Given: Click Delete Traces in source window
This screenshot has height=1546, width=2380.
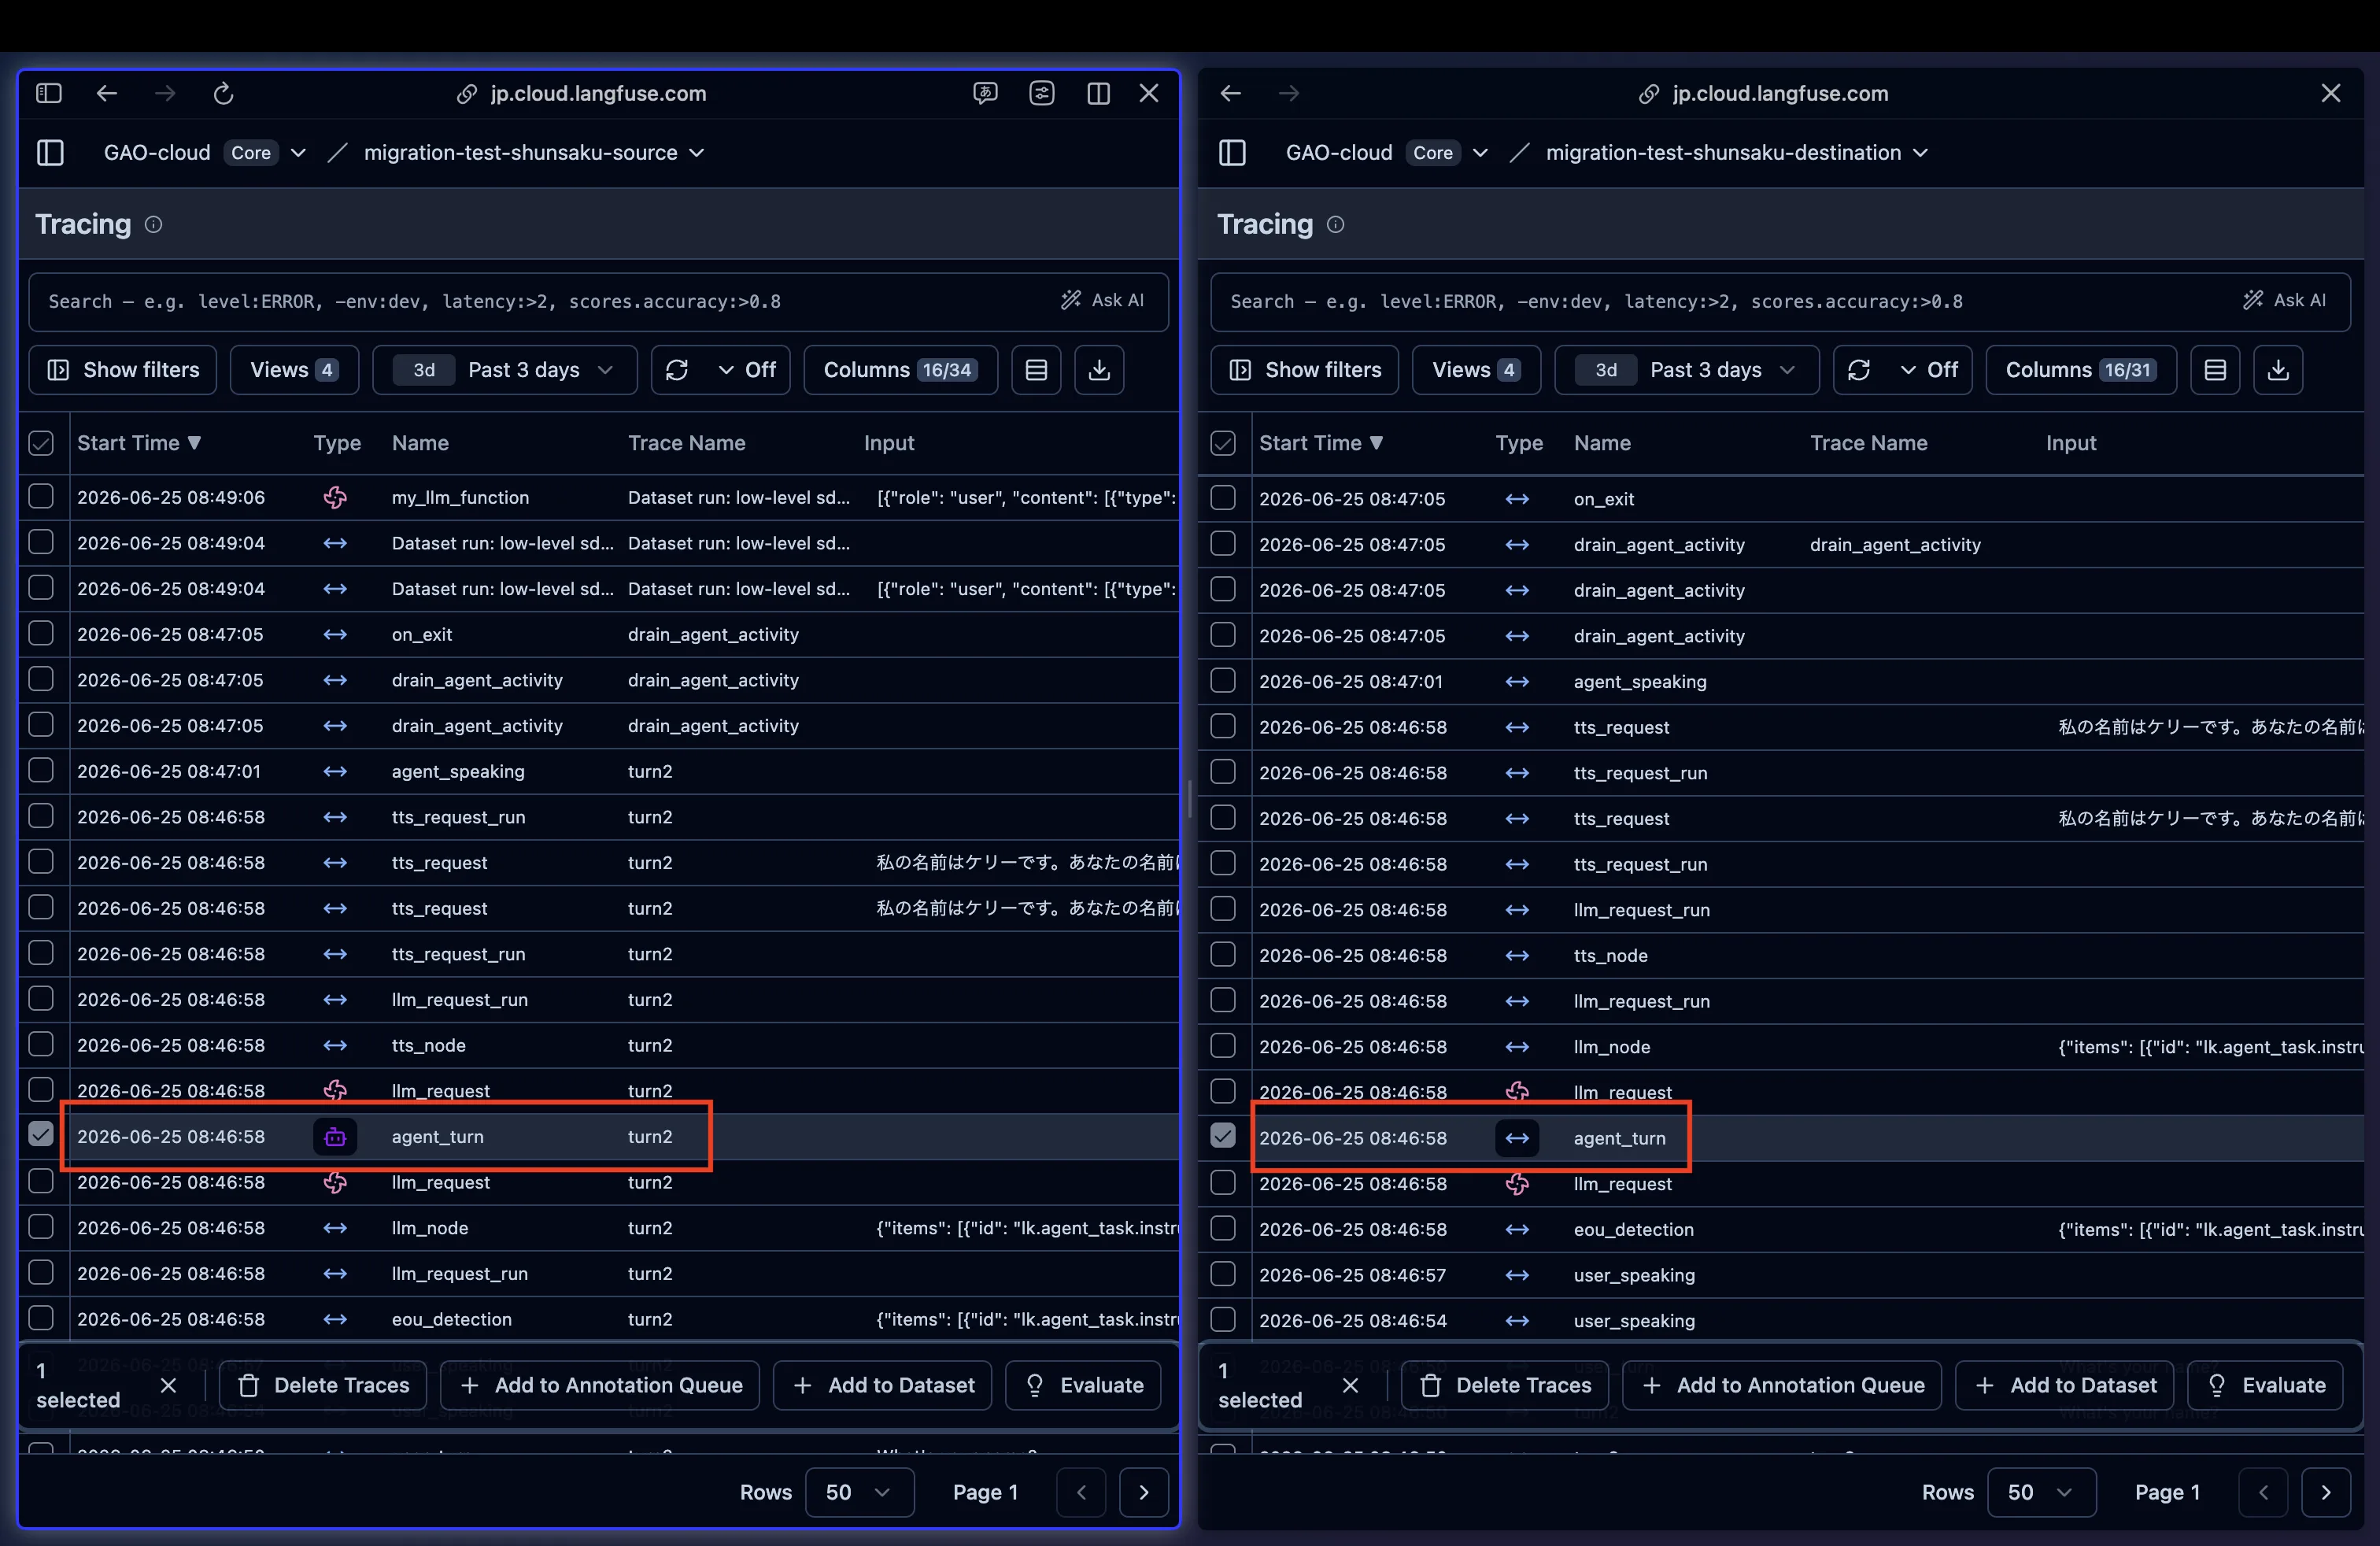Looking at the screenshot, I should [x=324, y=1385].
